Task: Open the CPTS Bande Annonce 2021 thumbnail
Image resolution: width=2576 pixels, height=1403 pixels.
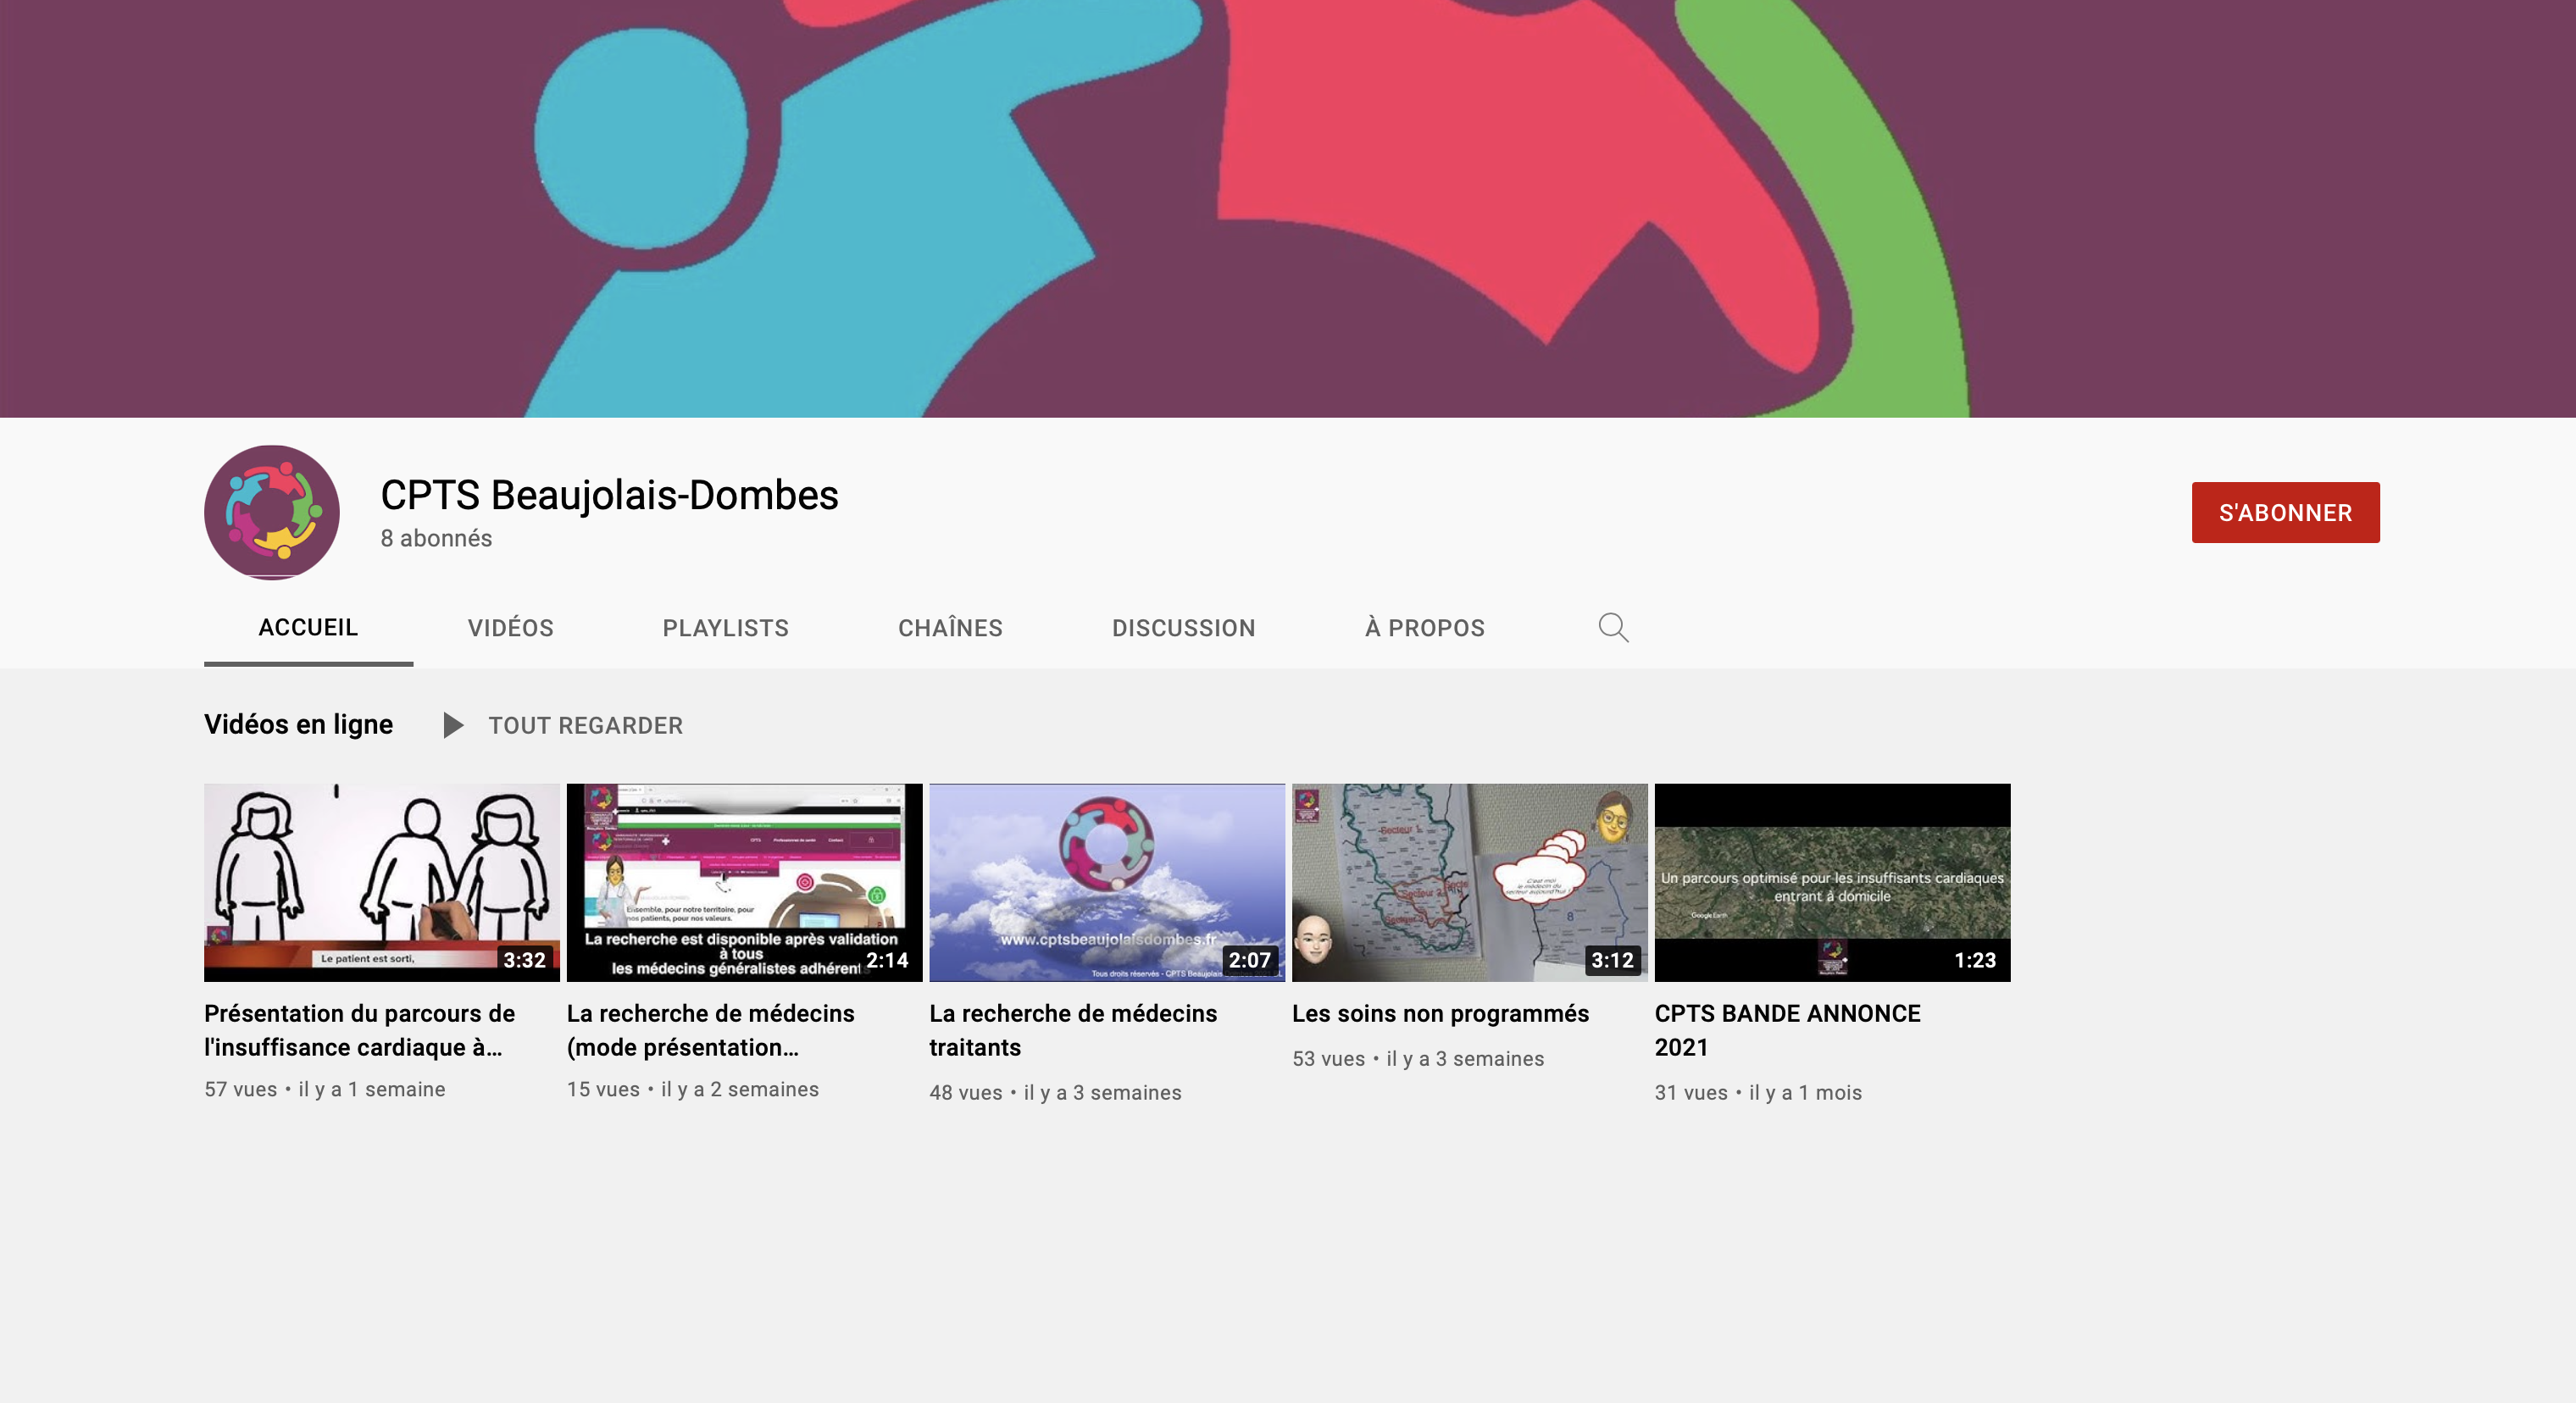Action: coord(1832,882)
